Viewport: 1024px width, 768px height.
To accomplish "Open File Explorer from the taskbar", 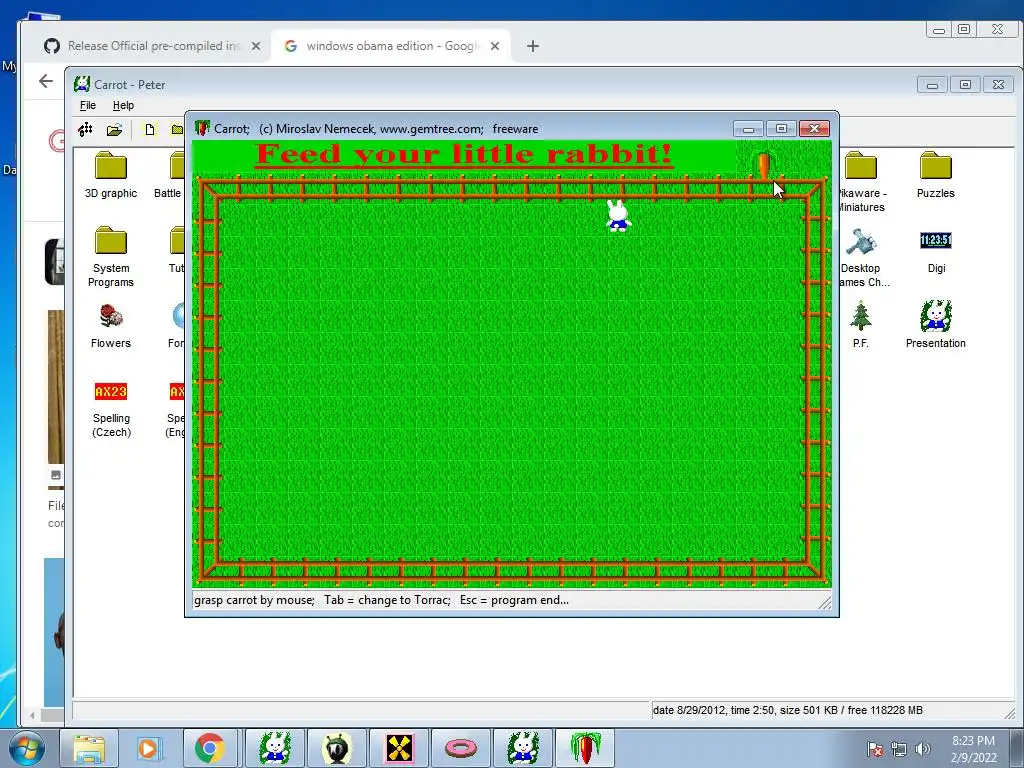I will 89,748.
